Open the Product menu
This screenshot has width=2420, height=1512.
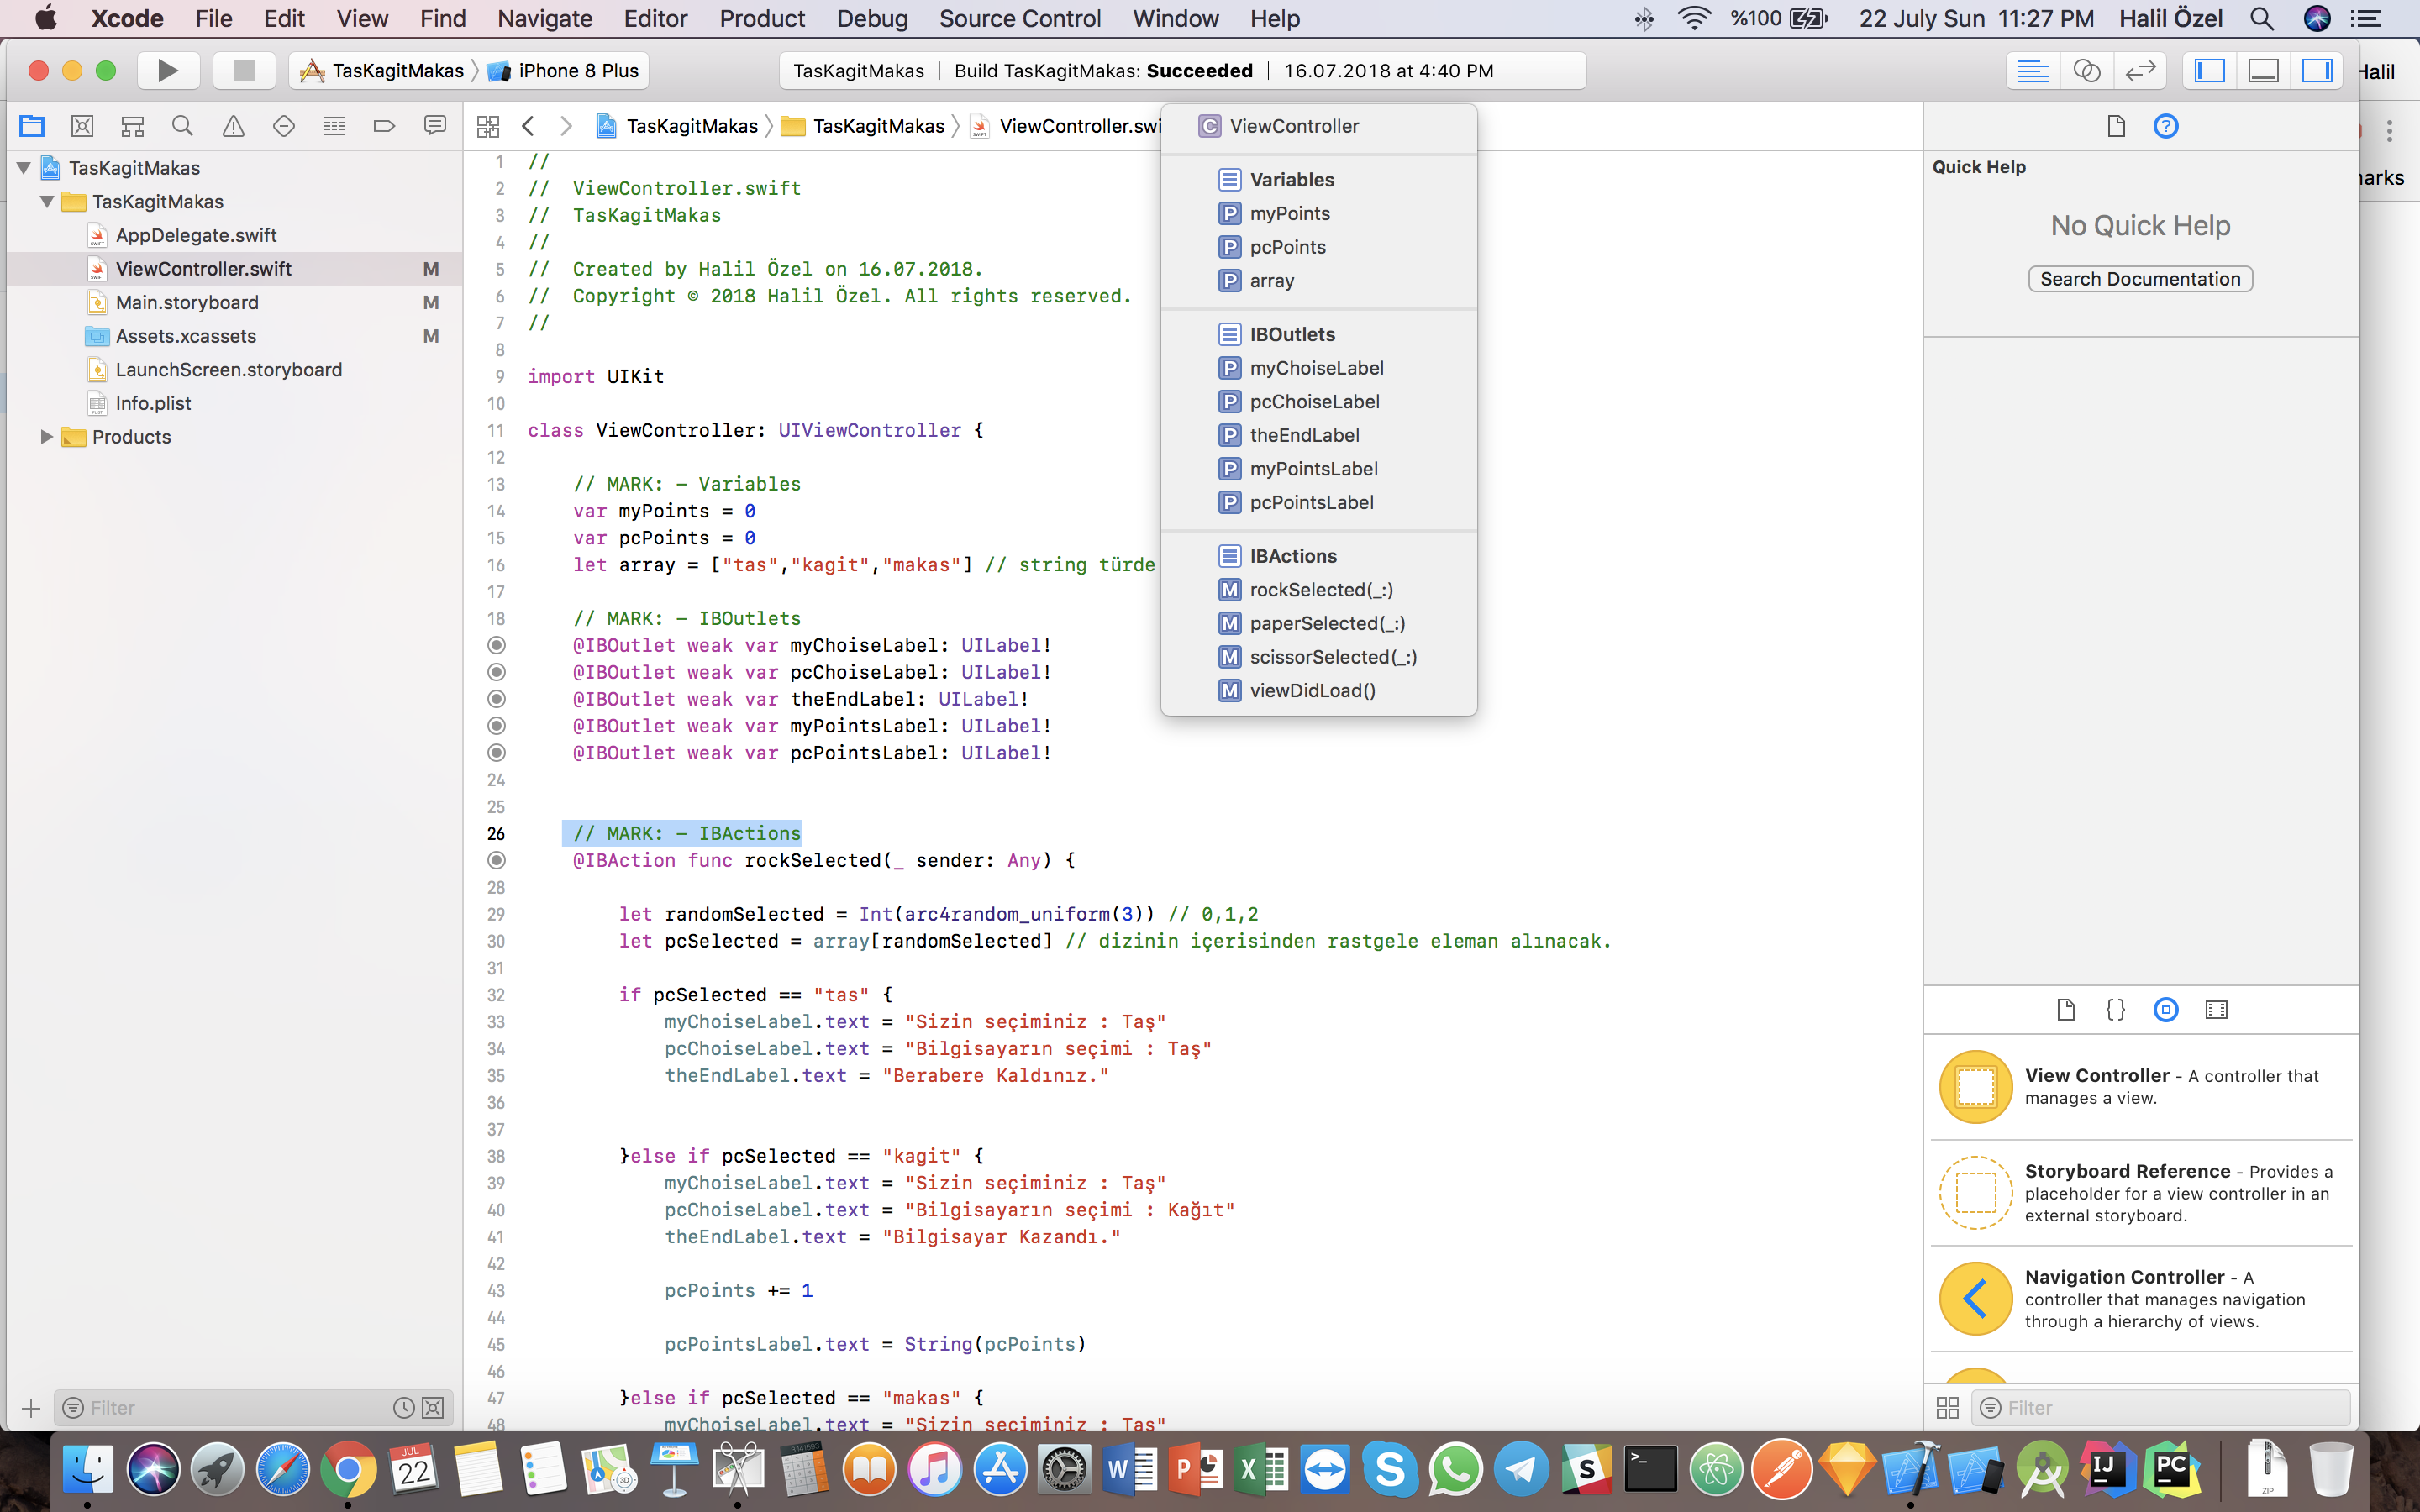point(761,19)
